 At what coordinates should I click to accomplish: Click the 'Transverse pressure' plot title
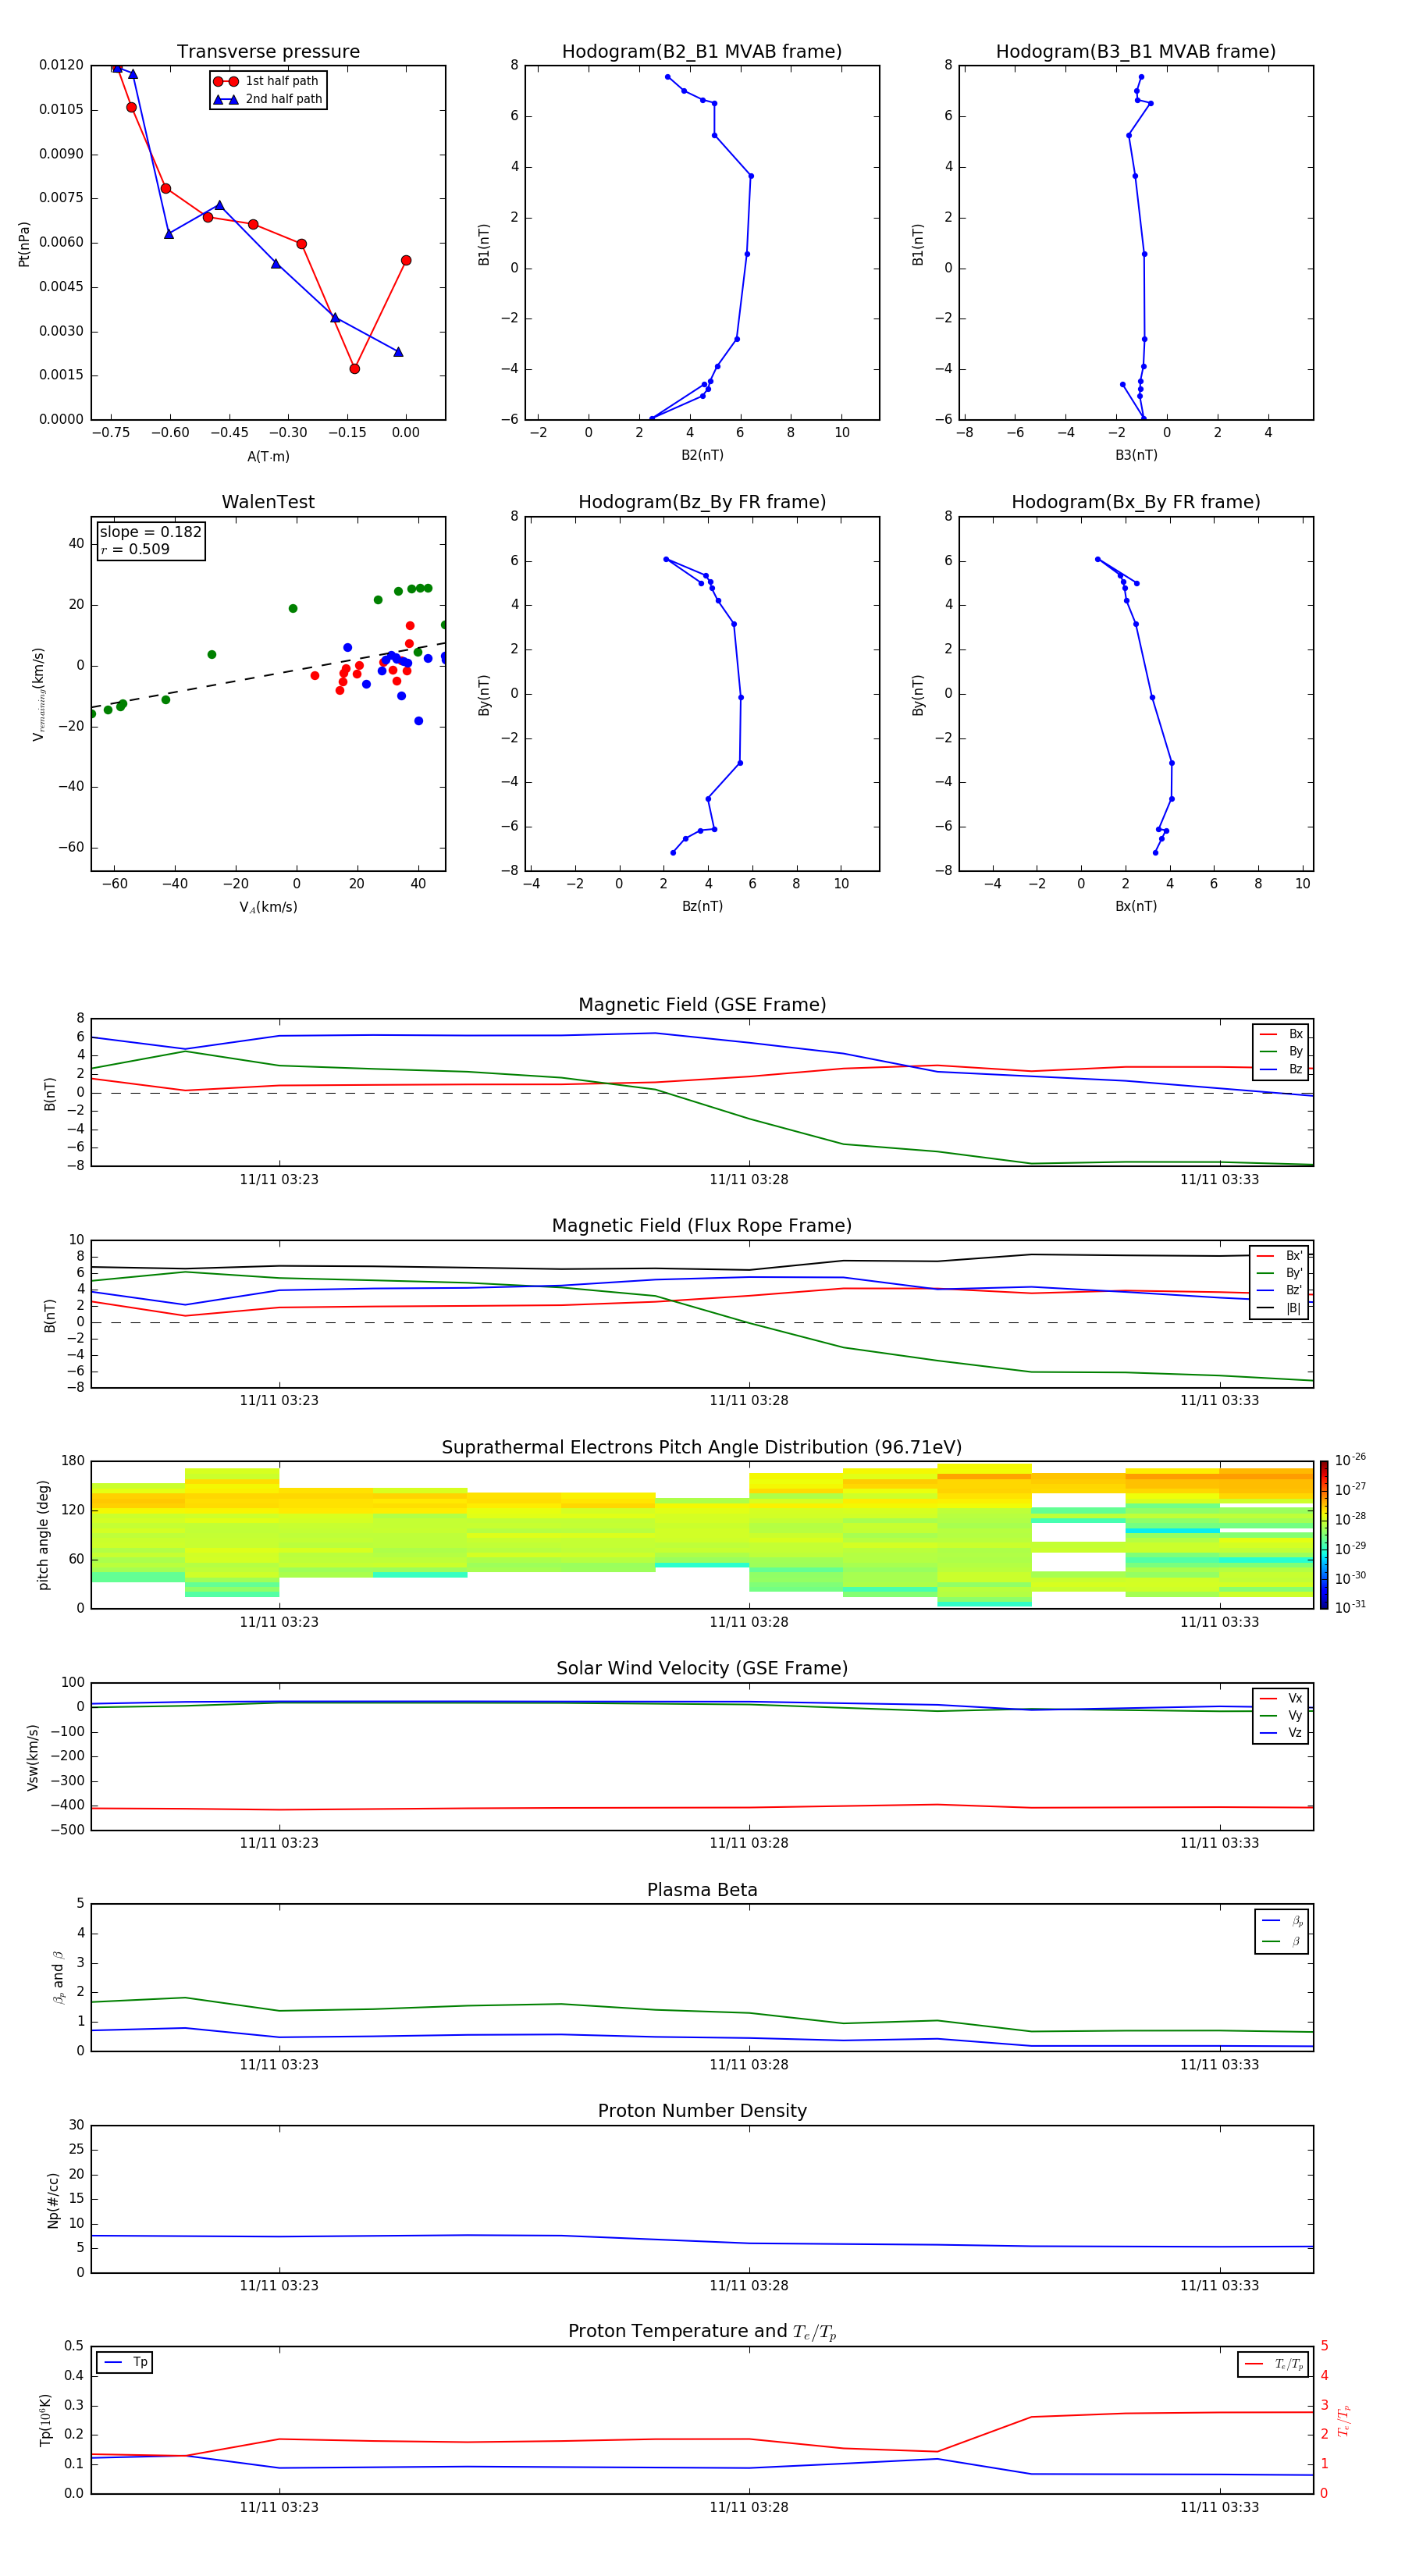click(x=268, y=52)
